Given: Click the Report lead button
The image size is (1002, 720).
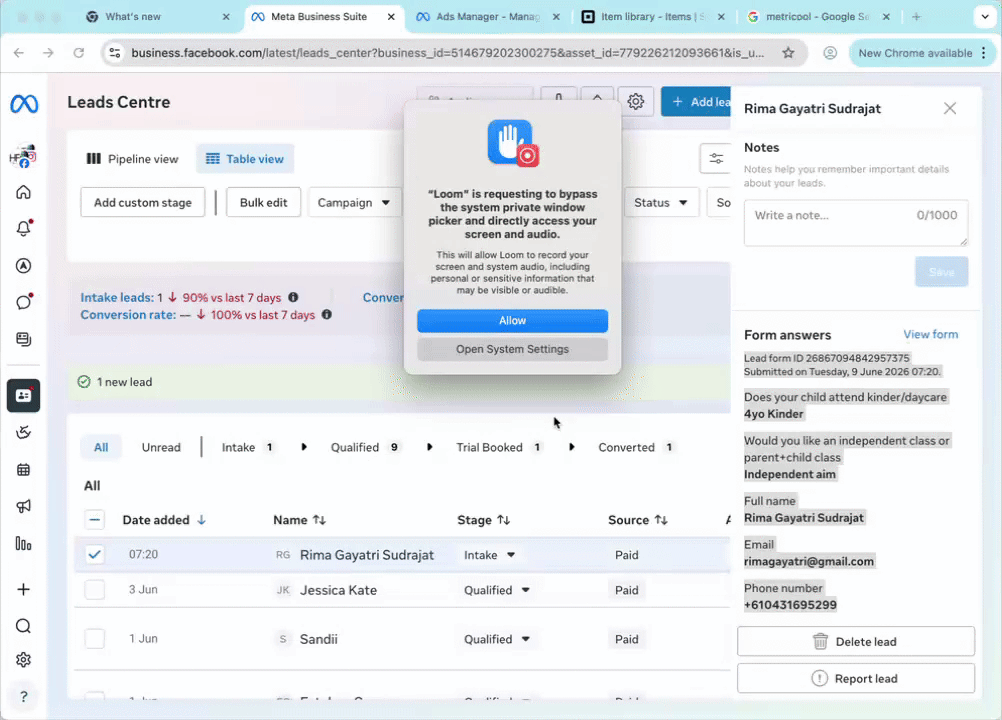Looking at the screenshot, I should (856, 678).
